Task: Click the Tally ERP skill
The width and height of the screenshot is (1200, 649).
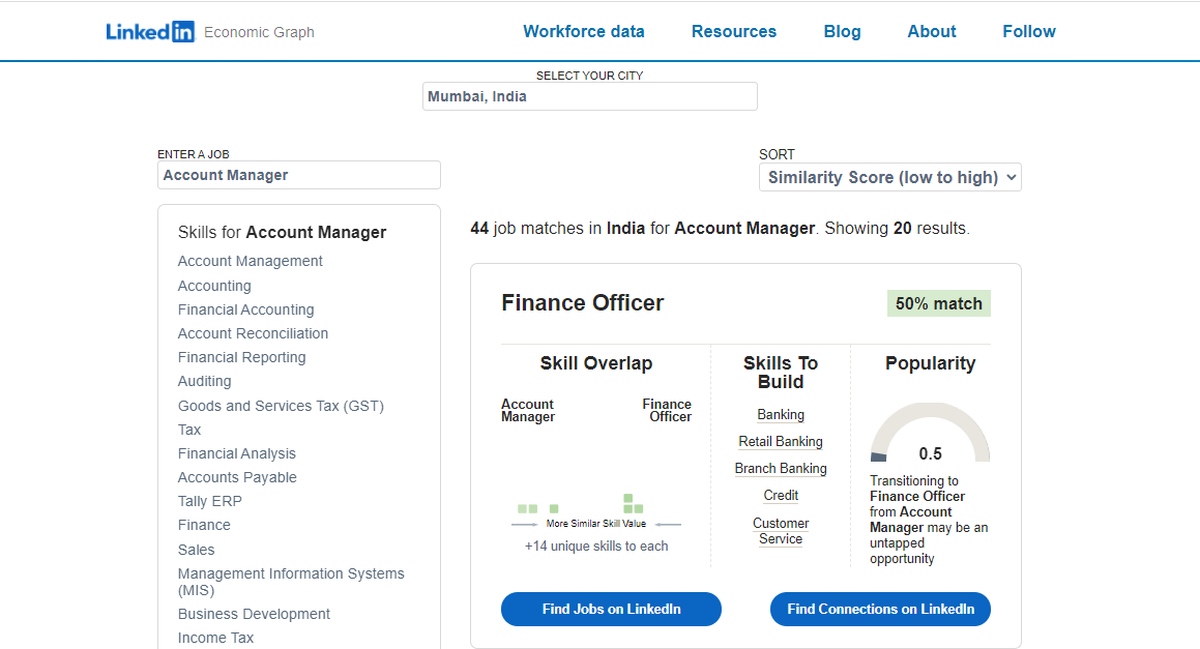Action: coord(210,501)
